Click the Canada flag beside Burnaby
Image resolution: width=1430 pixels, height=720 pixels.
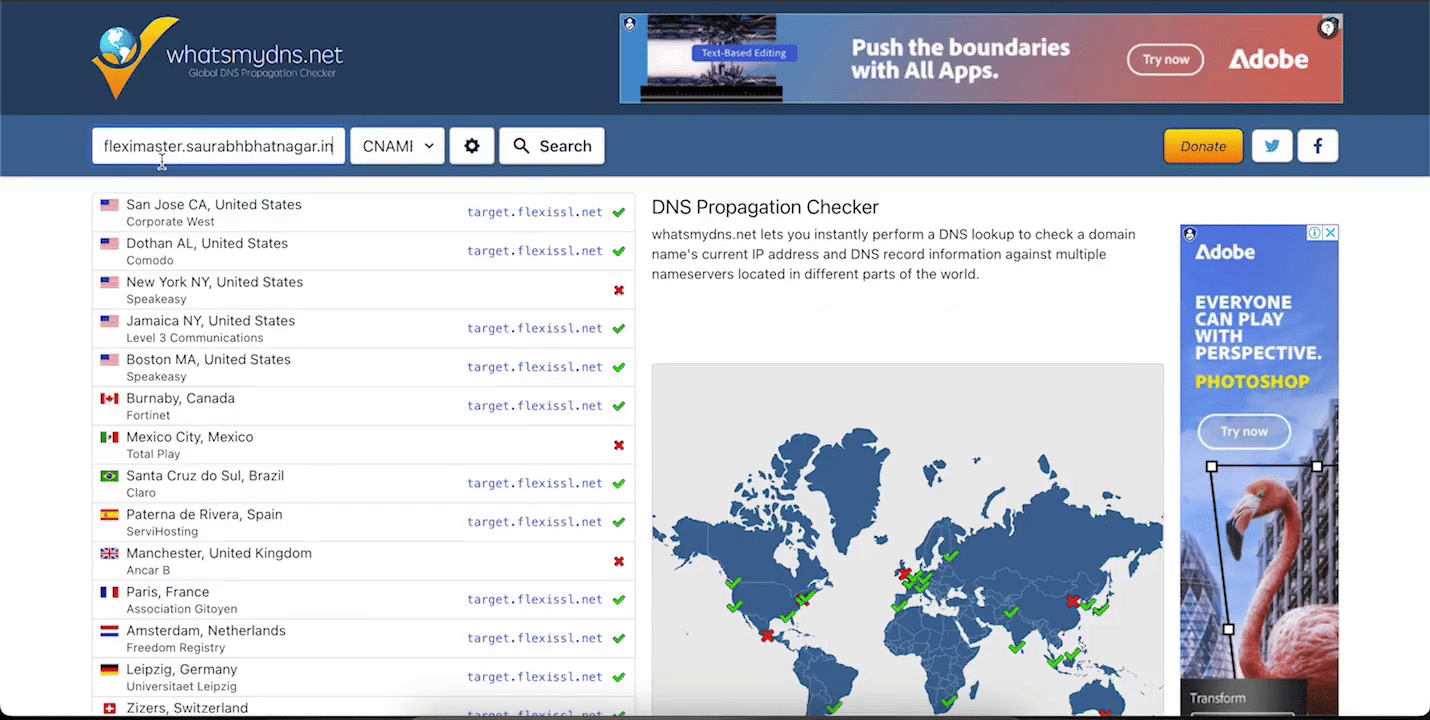(109, 399)
